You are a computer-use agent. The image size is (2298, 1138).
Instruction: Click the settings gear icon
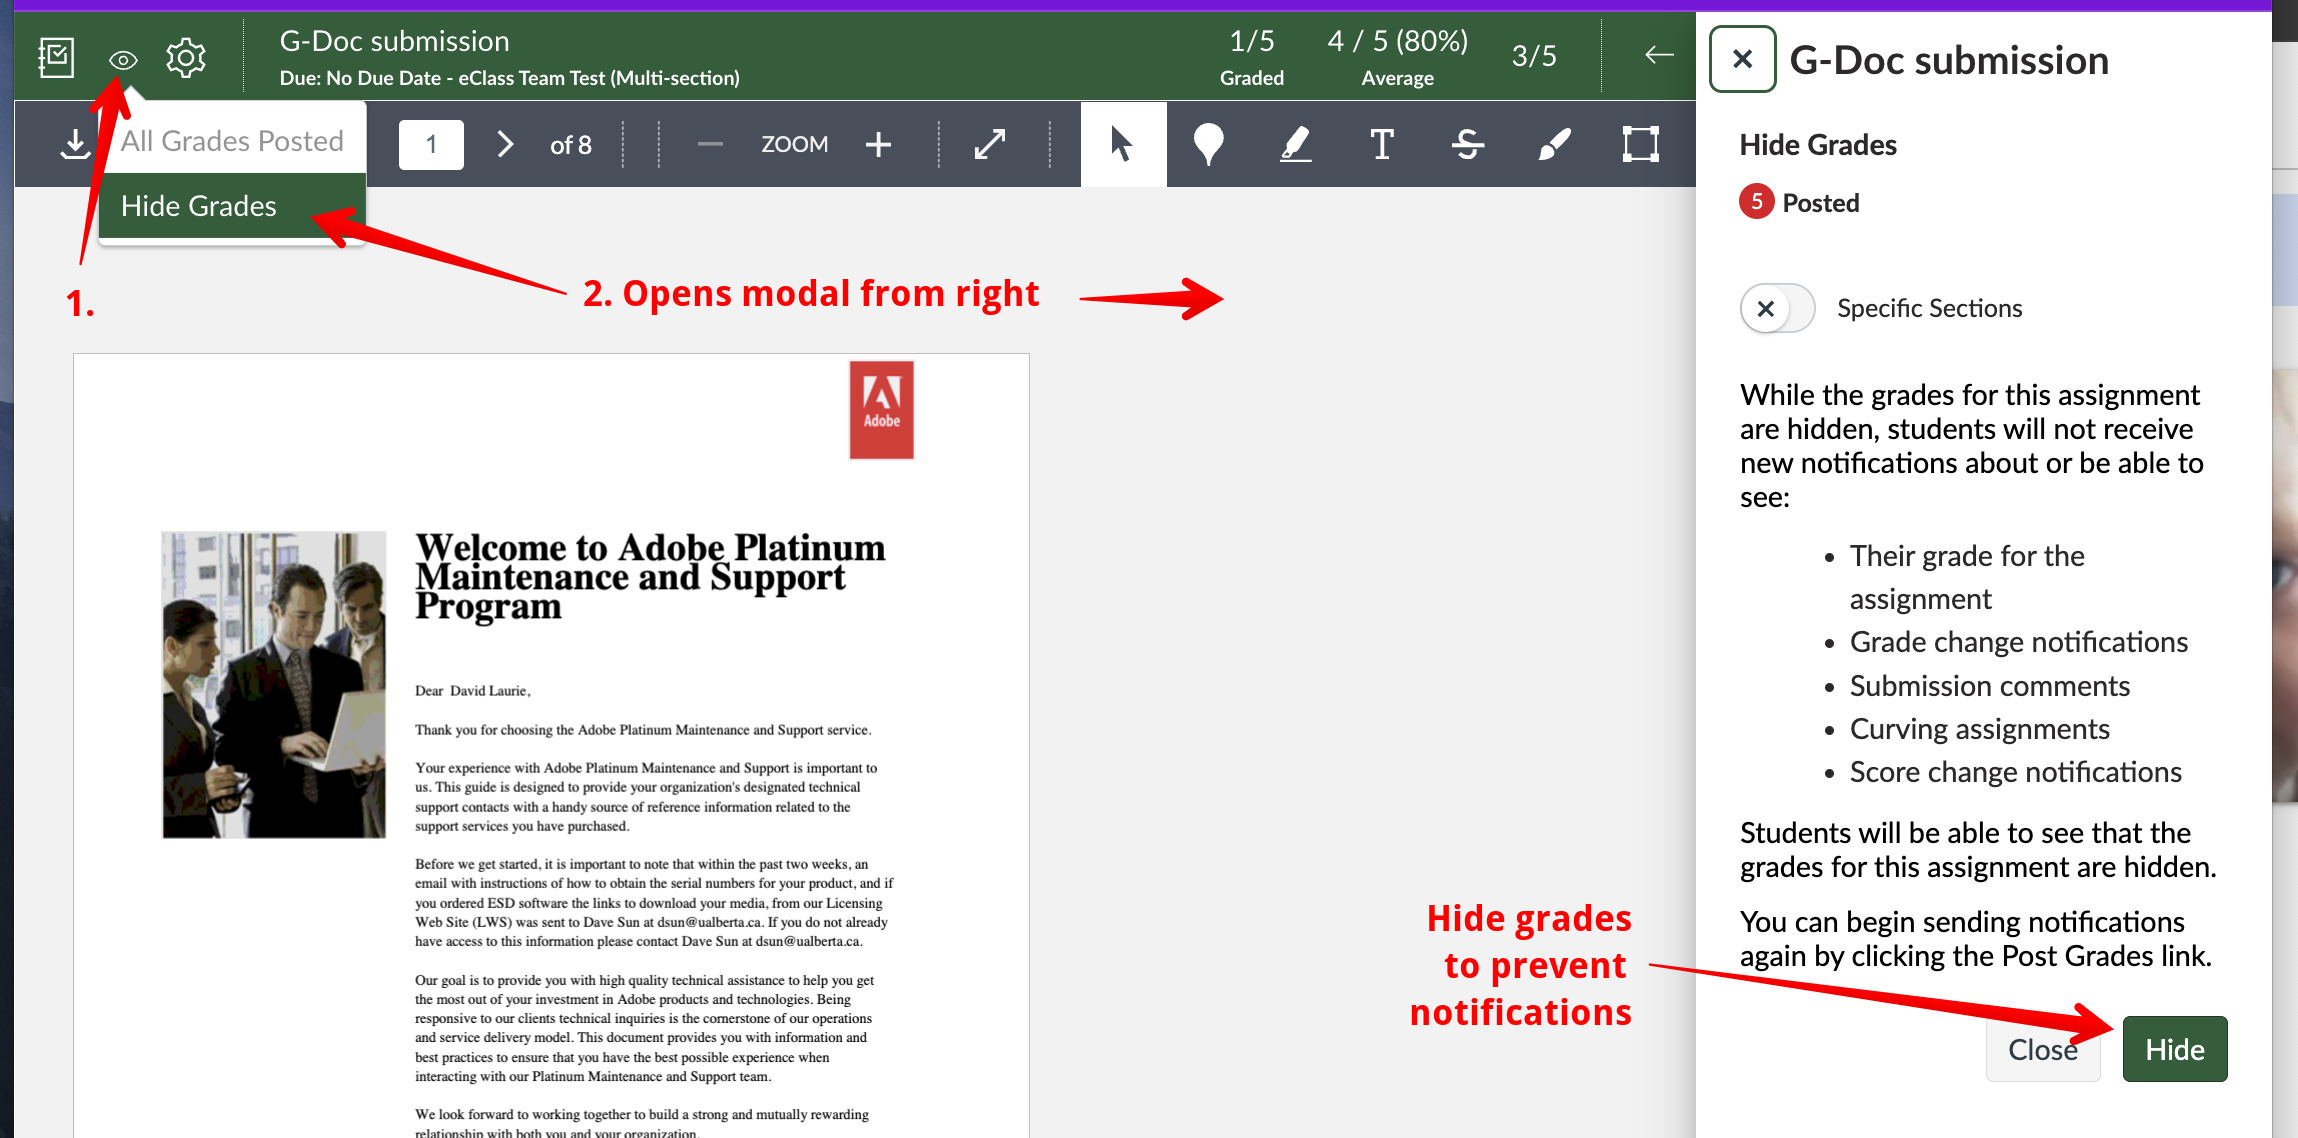(185, 59)
